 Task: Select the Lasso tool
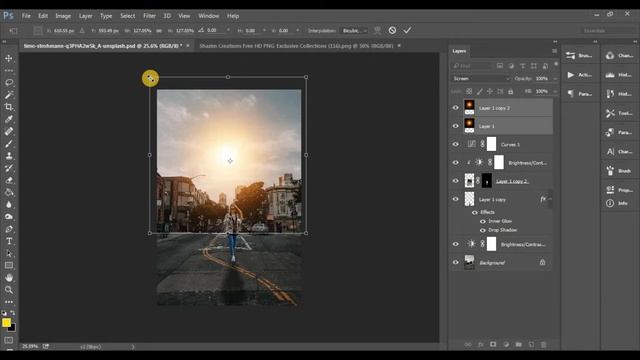9,82
